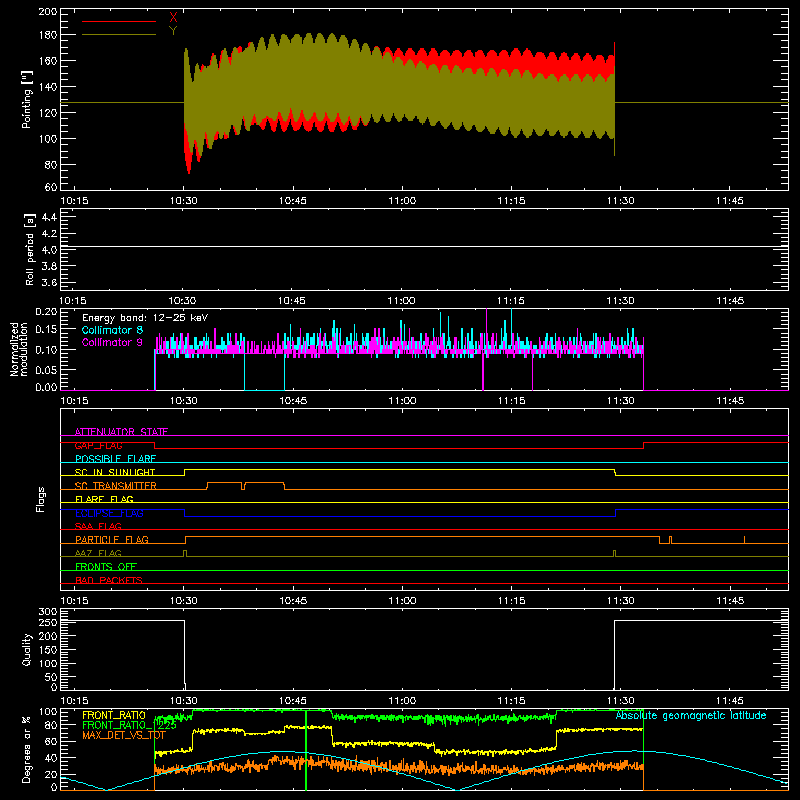Viewport: 800px width, 800px height.
Task: Select the GAP_FLAG label
Action: pos(98,445)
